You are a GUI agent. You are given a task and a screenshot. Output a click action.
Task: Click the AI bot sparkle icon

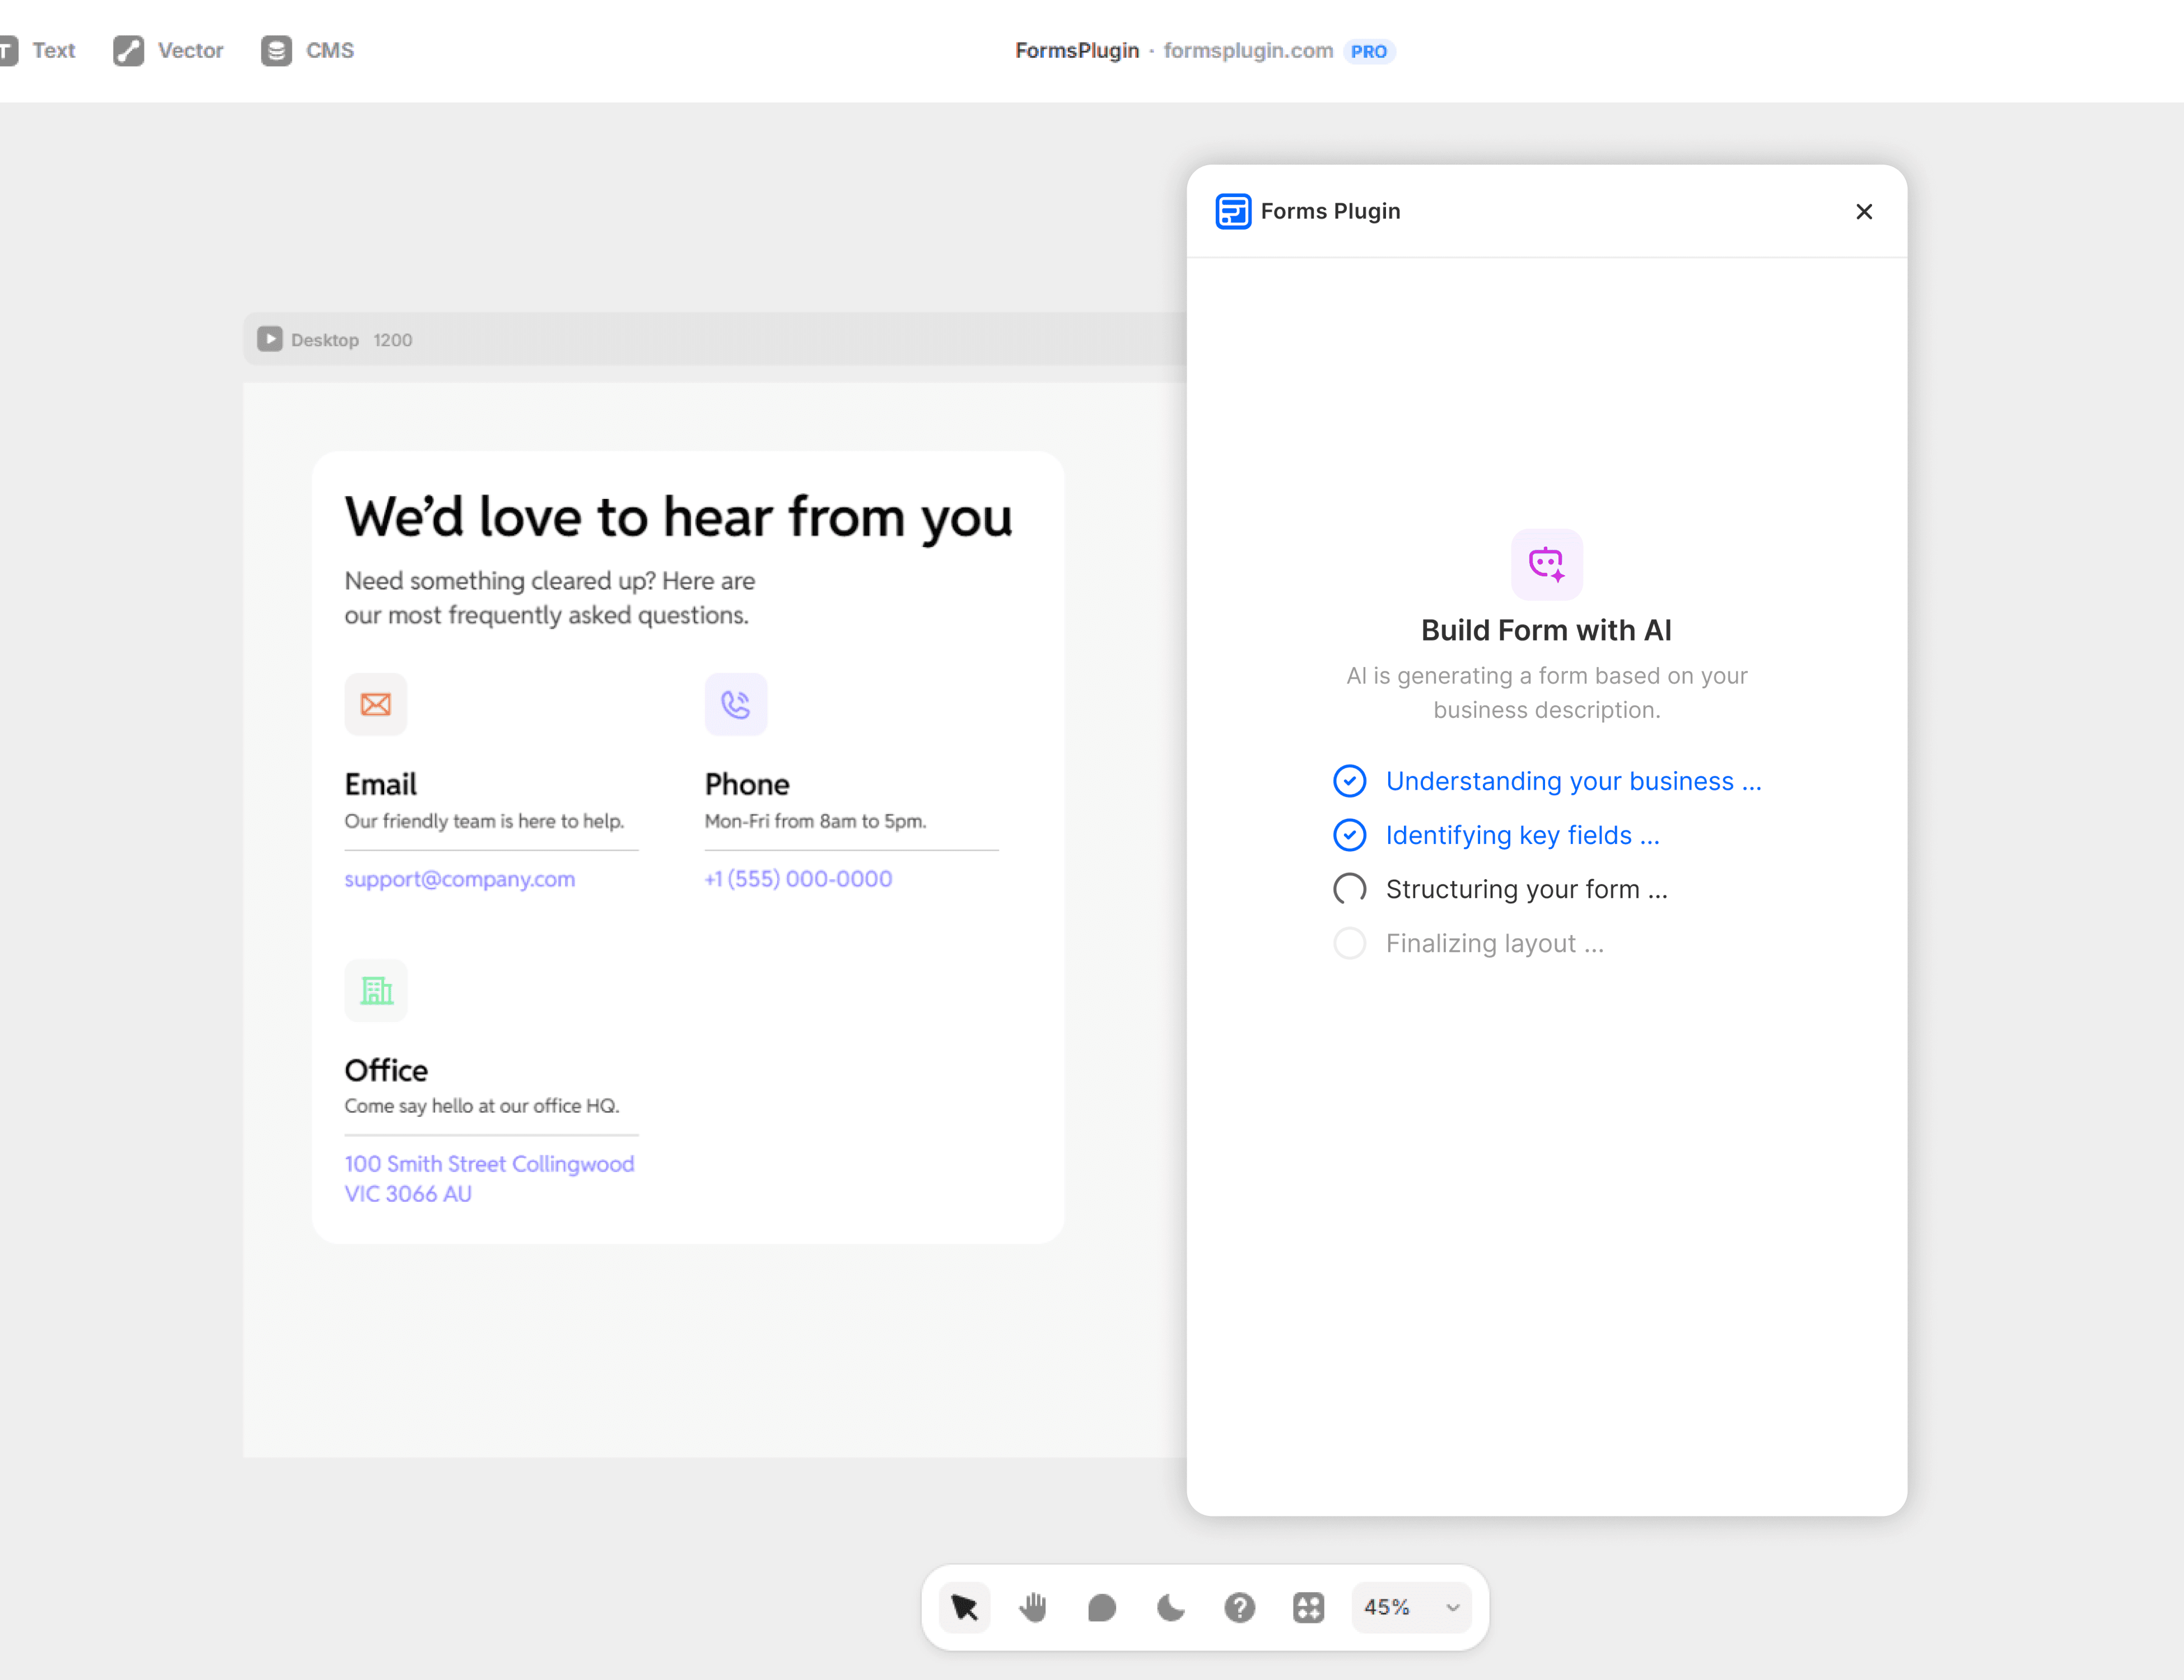click(1546, 564)
